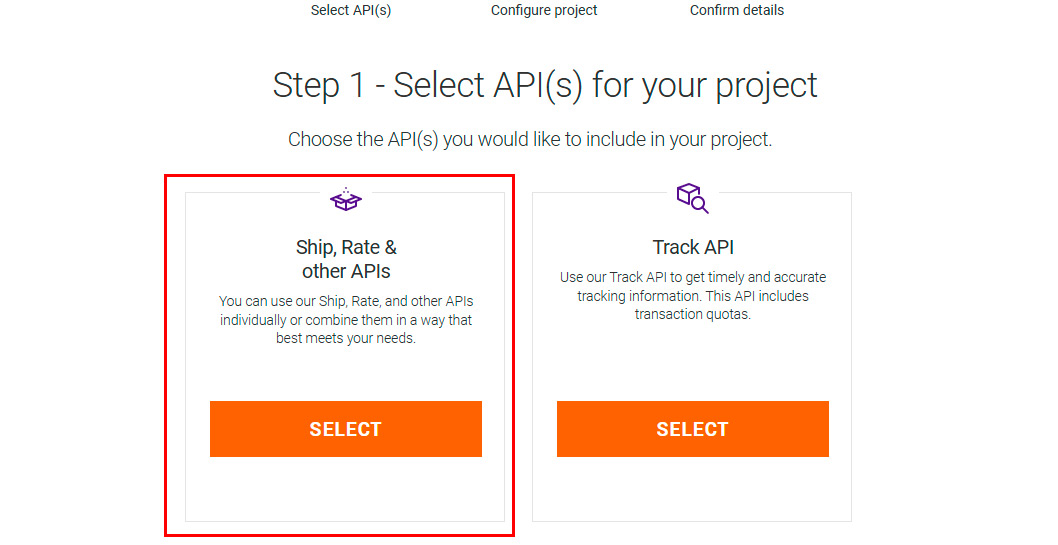The height and width of the screenshot is (545, 1058).
Task: Open the Confirm details step
Action: (x=737, y=10)
